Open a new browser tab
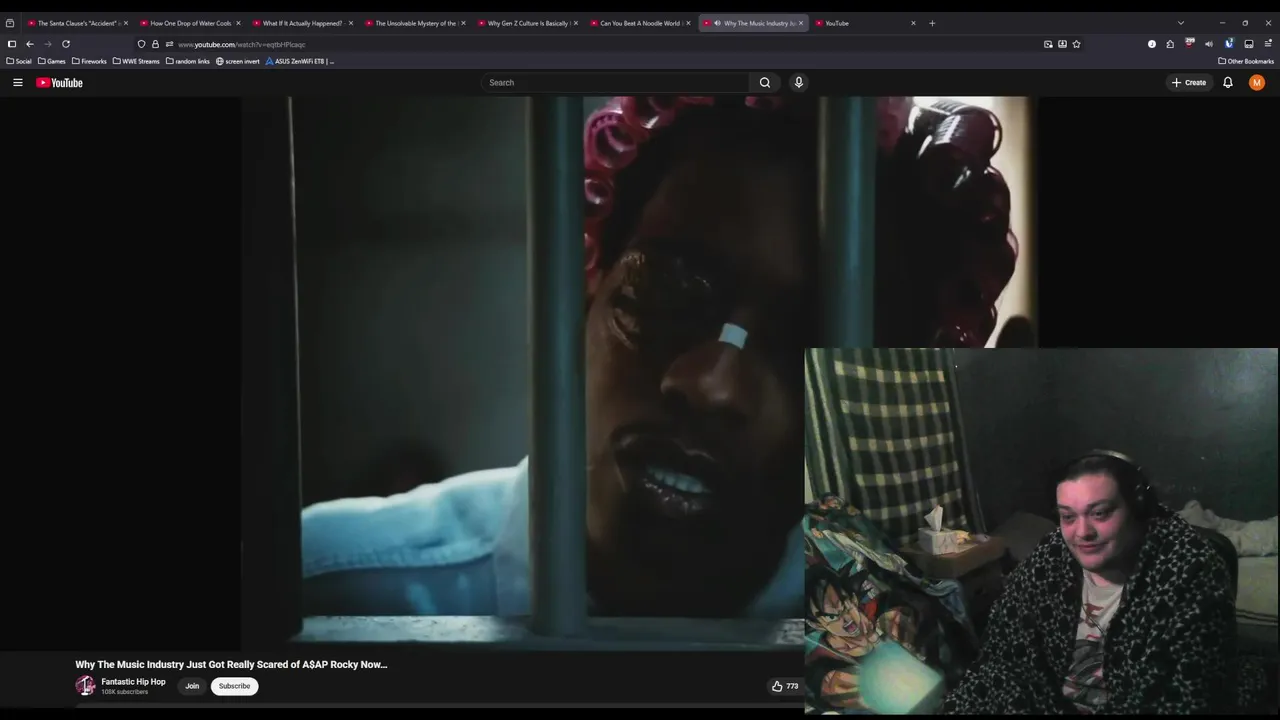 pos(932,23)
